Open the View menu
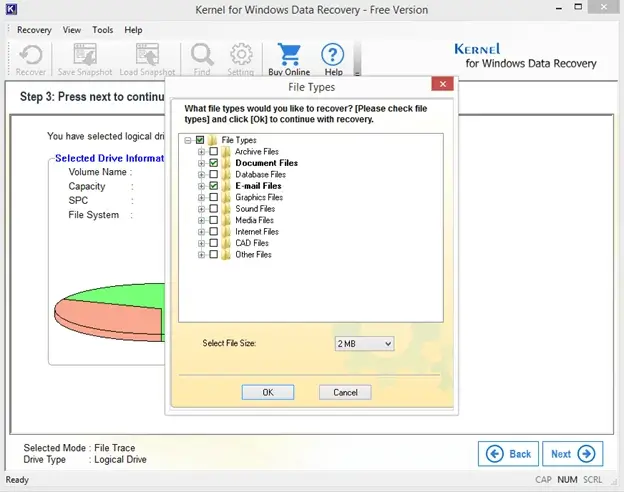The height and width of the screenshot is (492, 624). (72, 30)
